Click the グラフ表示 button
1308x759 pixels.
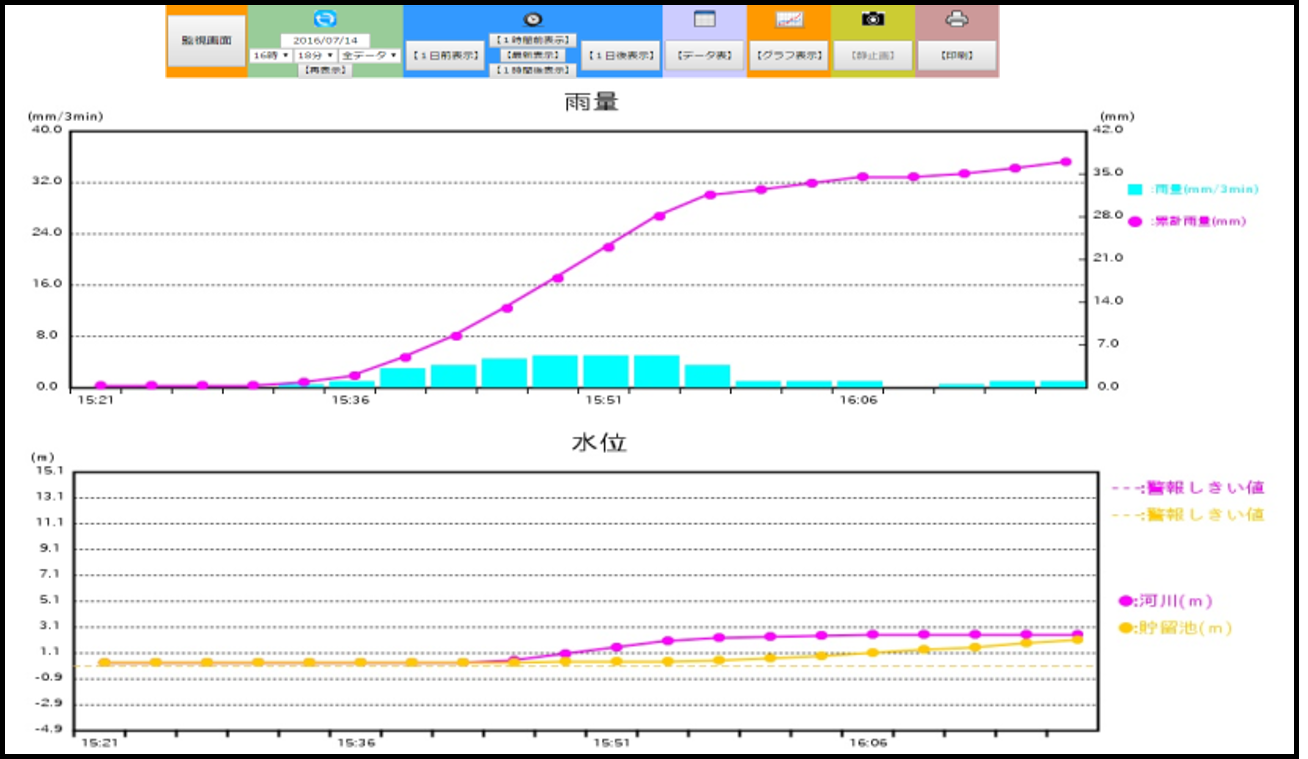(x=789, y=55)
